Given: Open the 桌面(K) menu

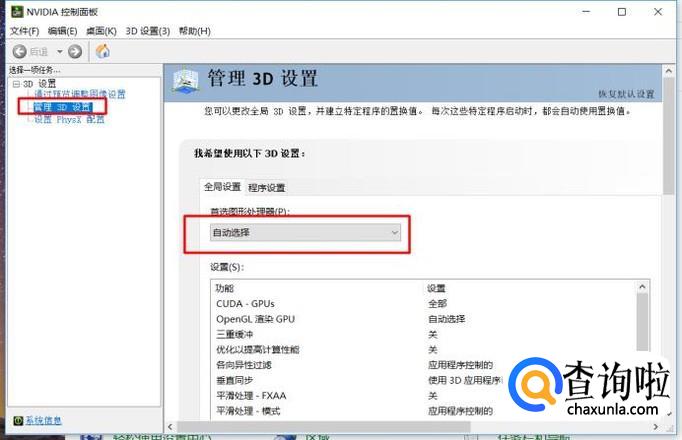Looking at the screenshot, I should [101, 31].
